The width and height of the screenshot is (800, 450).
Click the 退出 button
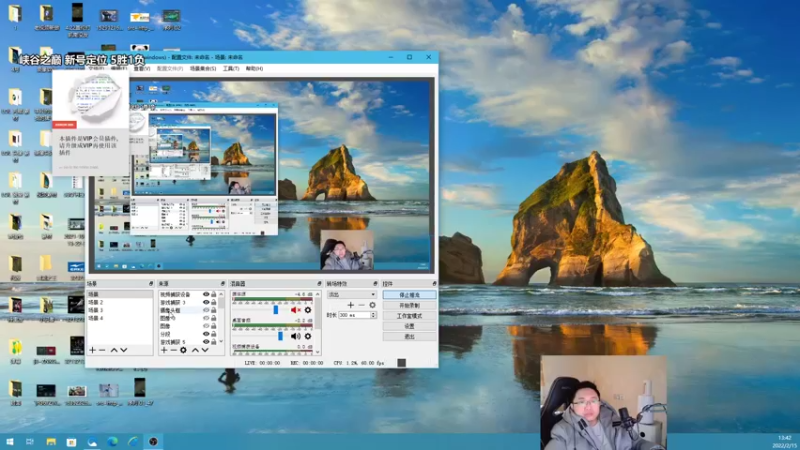click(409, 337)
